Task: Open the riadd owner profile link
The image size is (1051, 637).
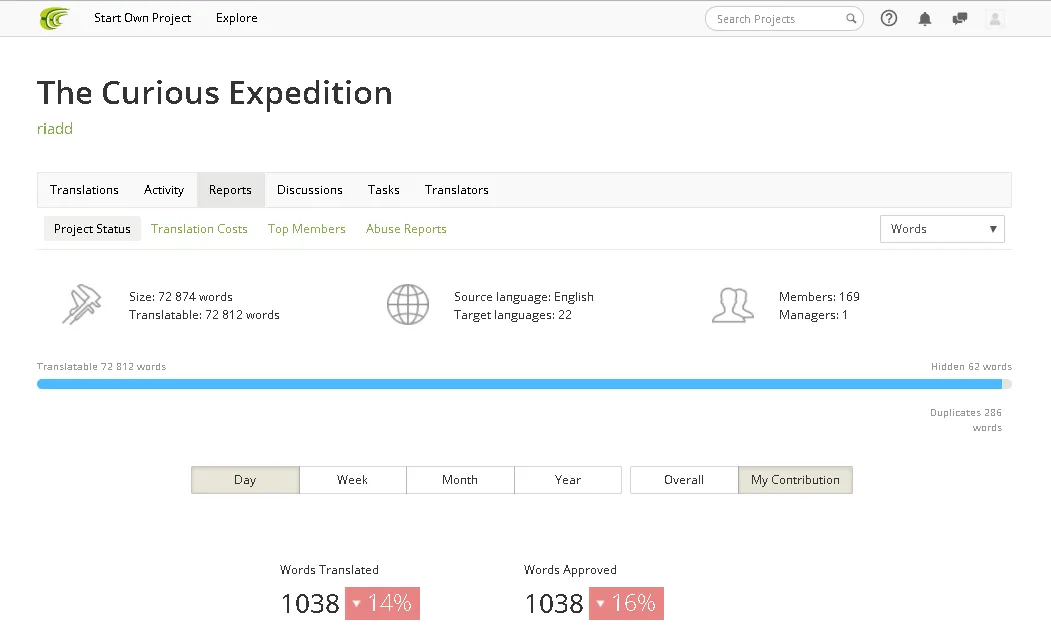Action: pos(54,128)
